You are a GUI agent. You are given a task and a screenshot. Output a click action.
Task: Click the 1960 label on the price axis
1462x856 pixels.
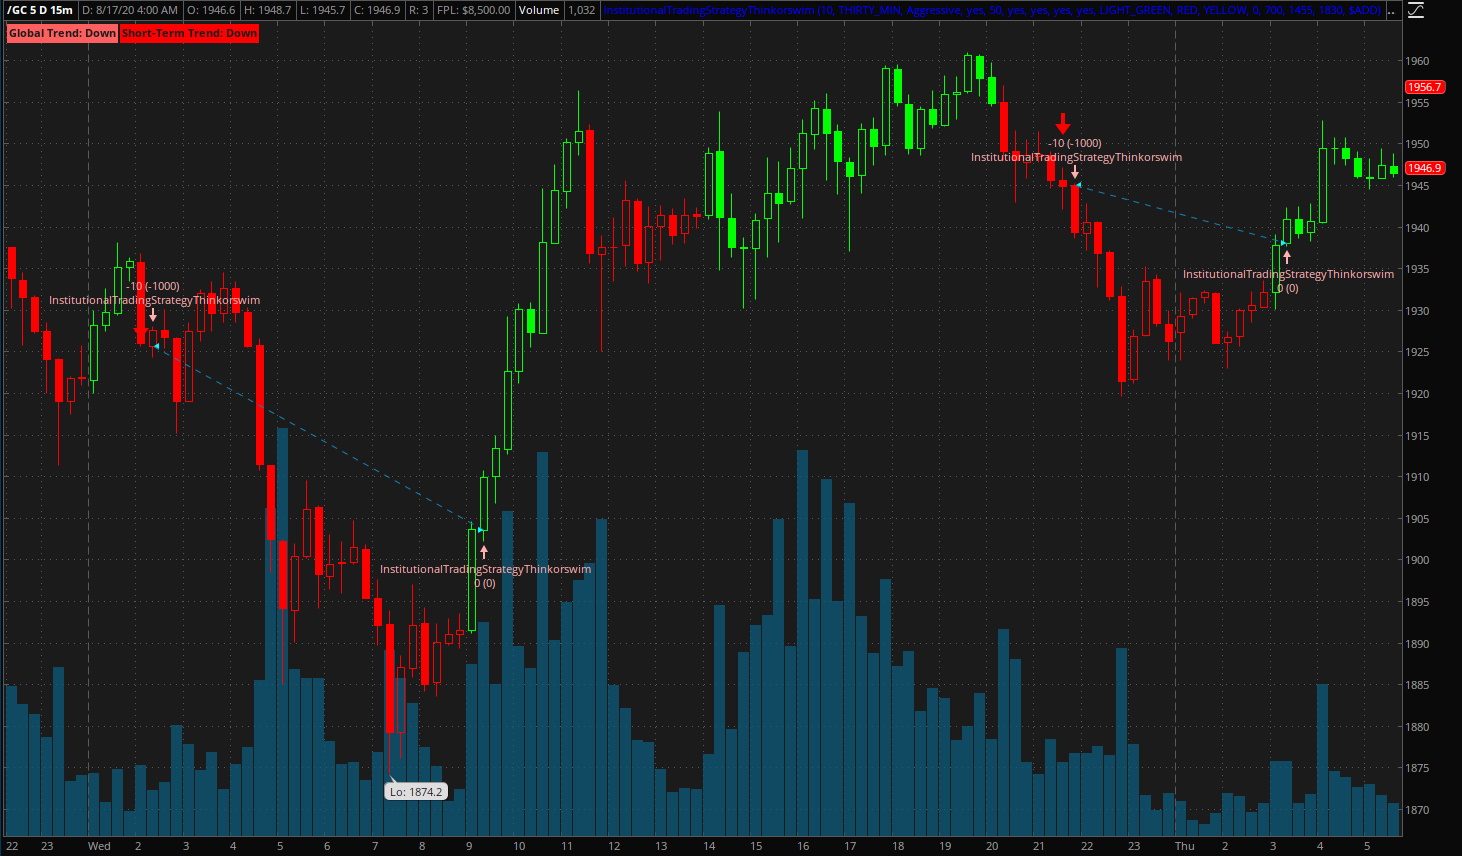[x=1417, y=61]
